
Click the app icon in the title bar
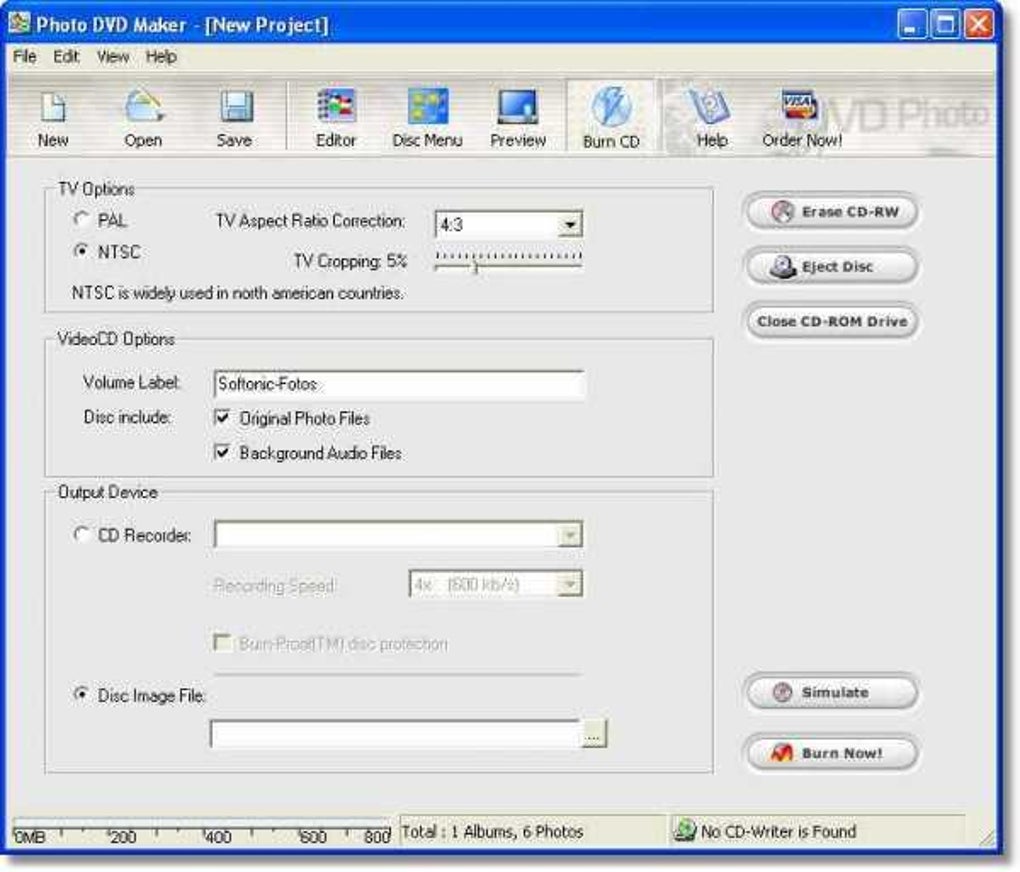click(x=20, y=23)
